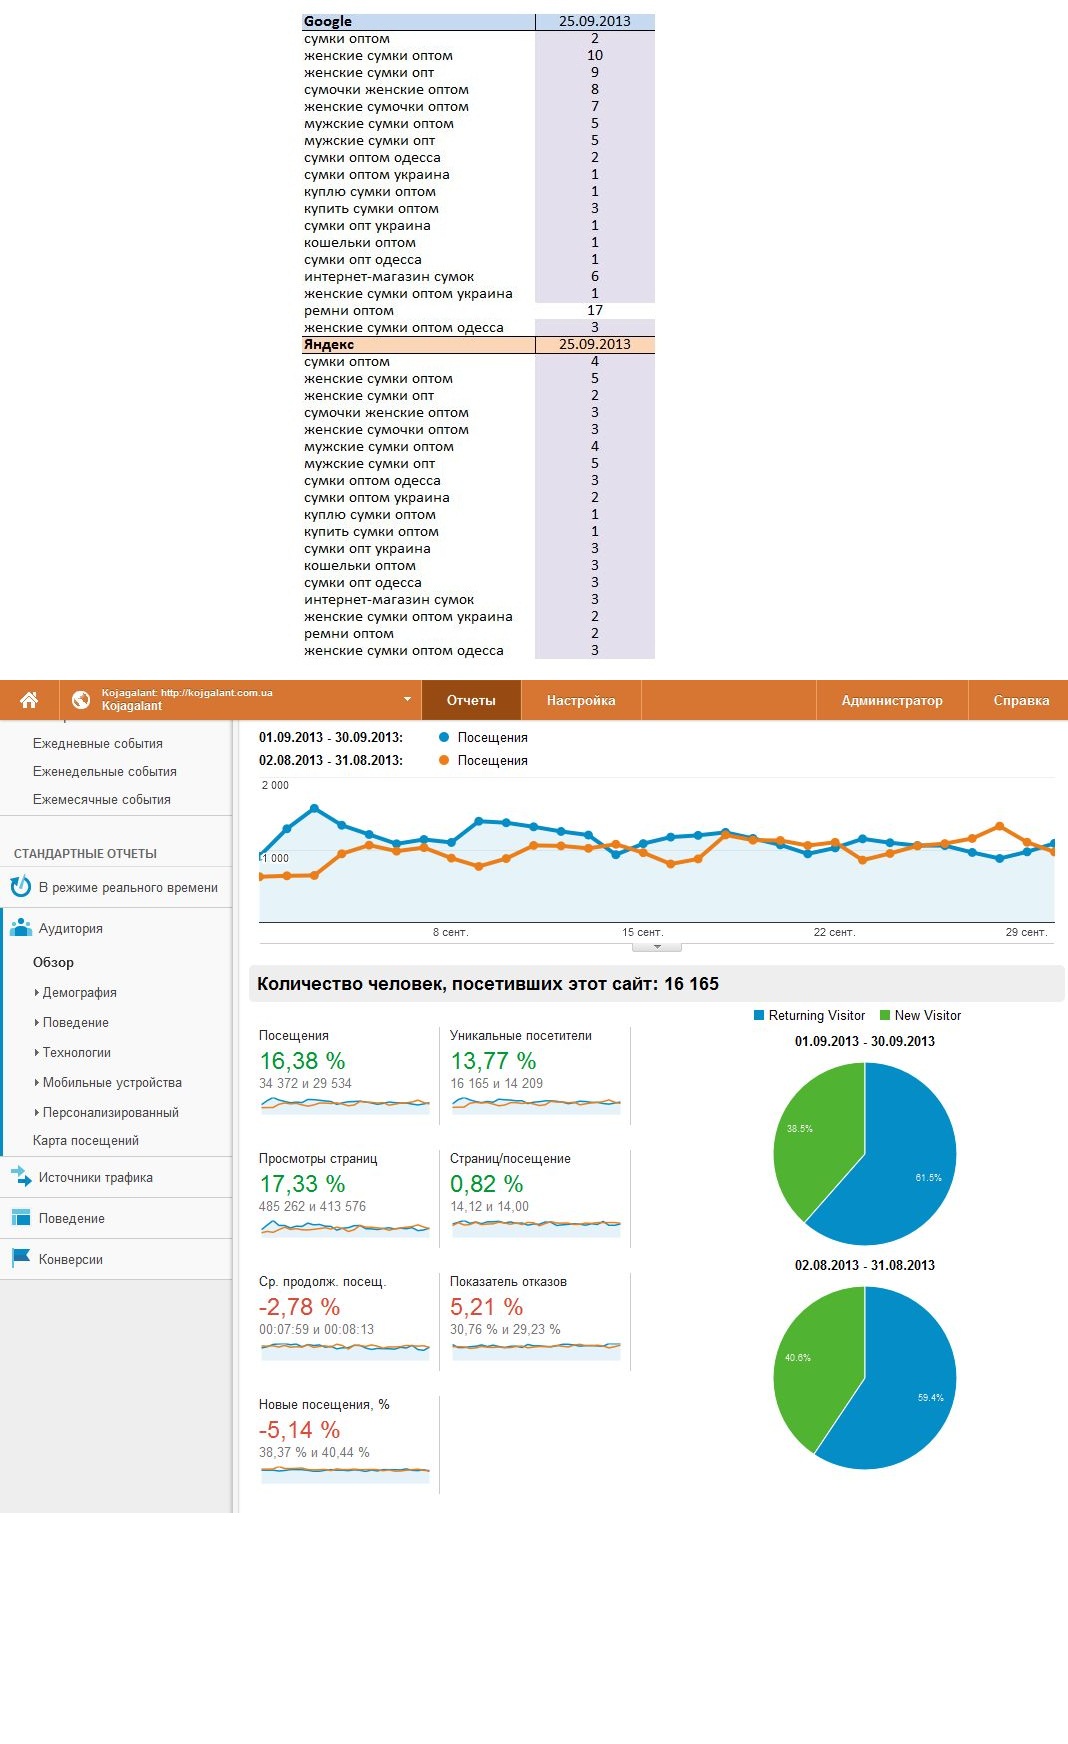Open the Поведение main section
Screen dimensions: 1068x1744
coord(72,1218)
